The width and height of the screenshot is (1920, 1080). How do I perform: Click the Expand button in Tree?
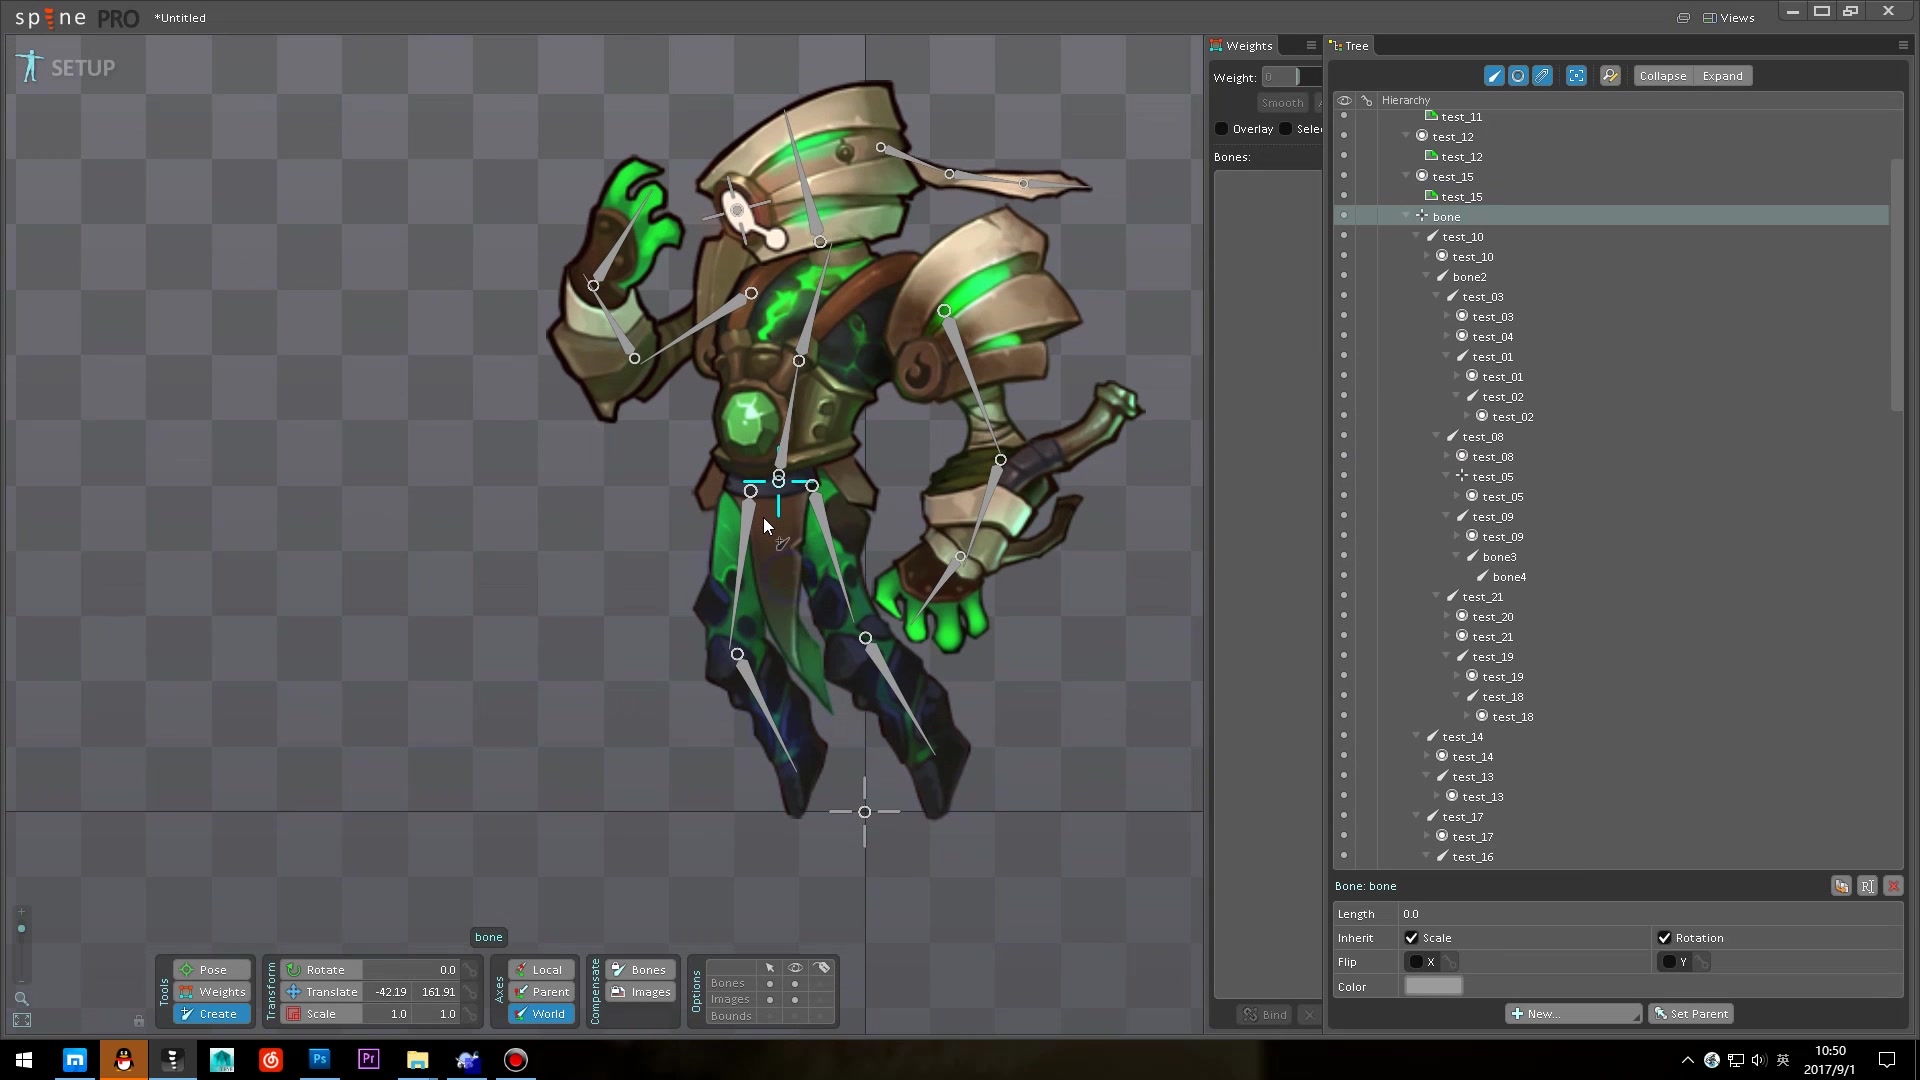(x=1722, y=76)
